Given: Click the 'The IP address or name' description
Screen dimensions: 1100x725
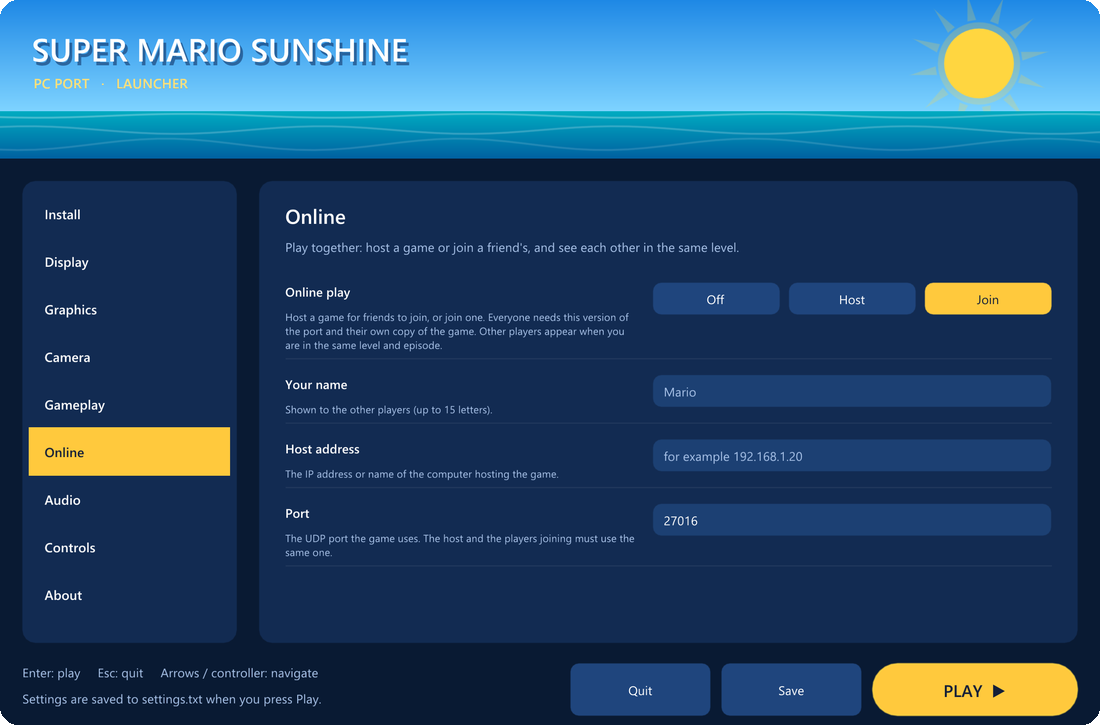Looking at the screenshot, I should pyautogui.click(x=422, y=474).
